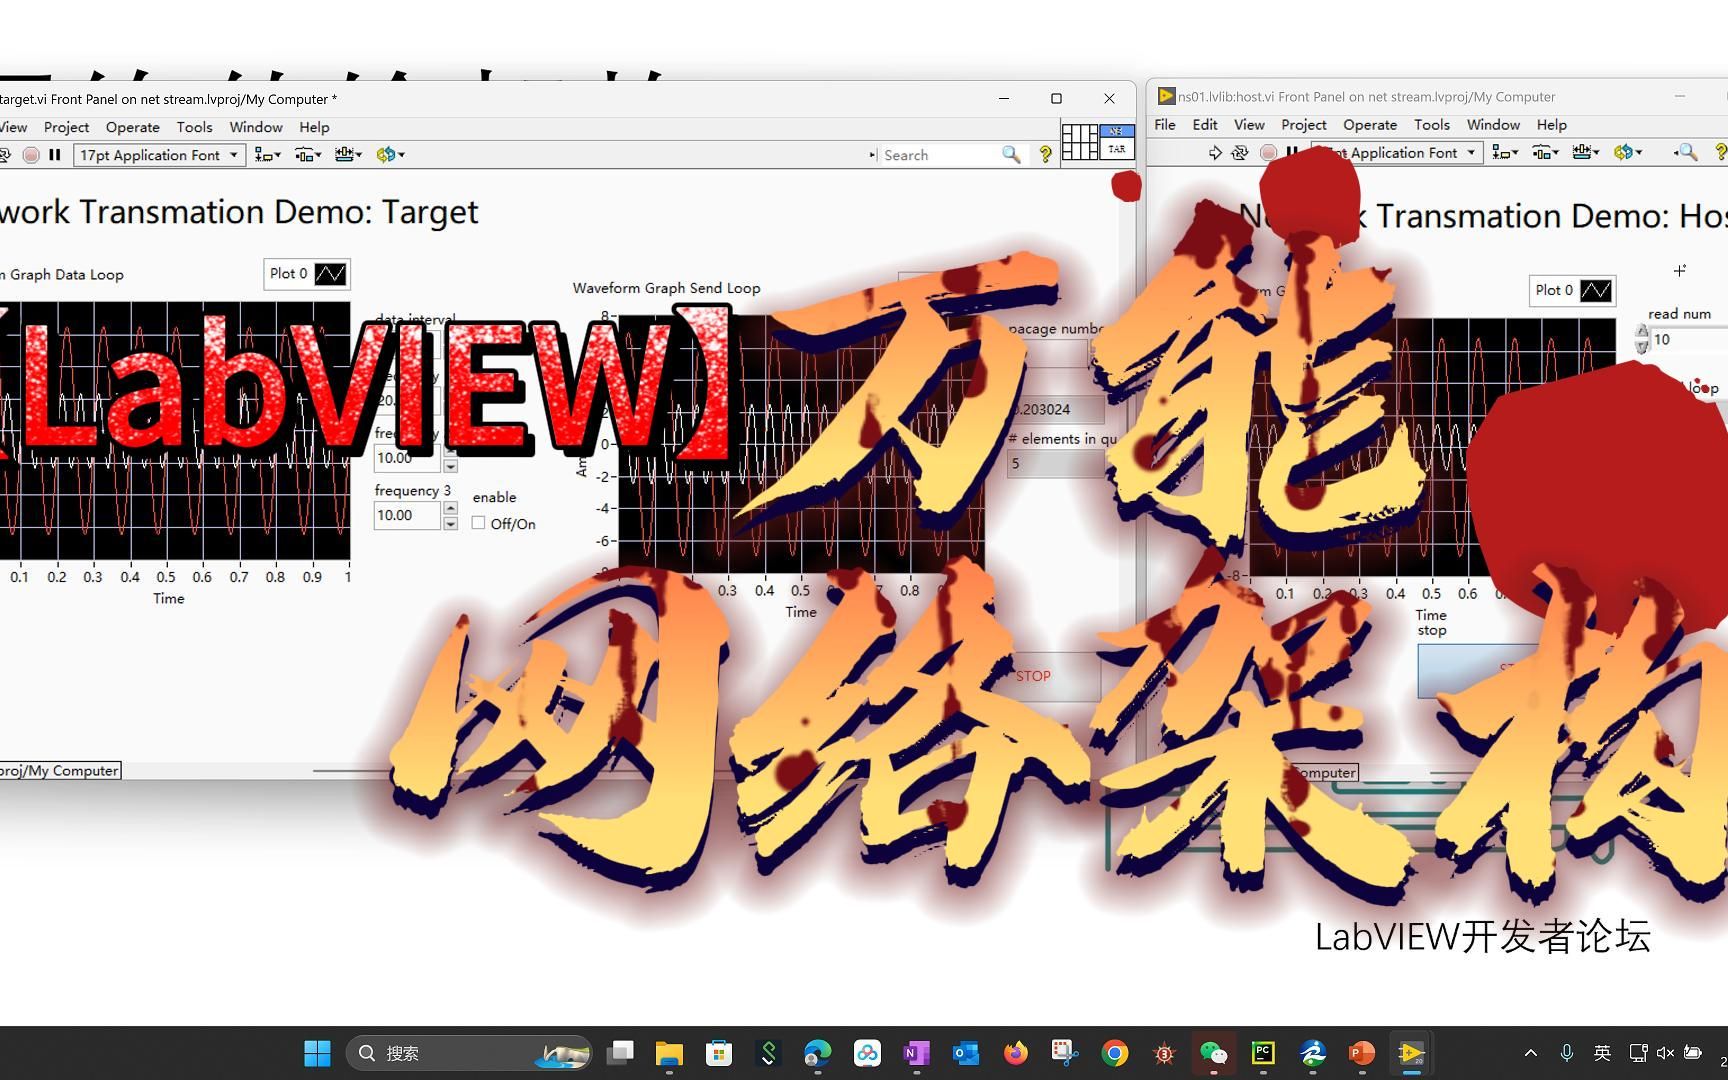Click the search magnifier icon in Target window
Viewport: 1728px width, 1080px height.
(x=1011, y=155)
